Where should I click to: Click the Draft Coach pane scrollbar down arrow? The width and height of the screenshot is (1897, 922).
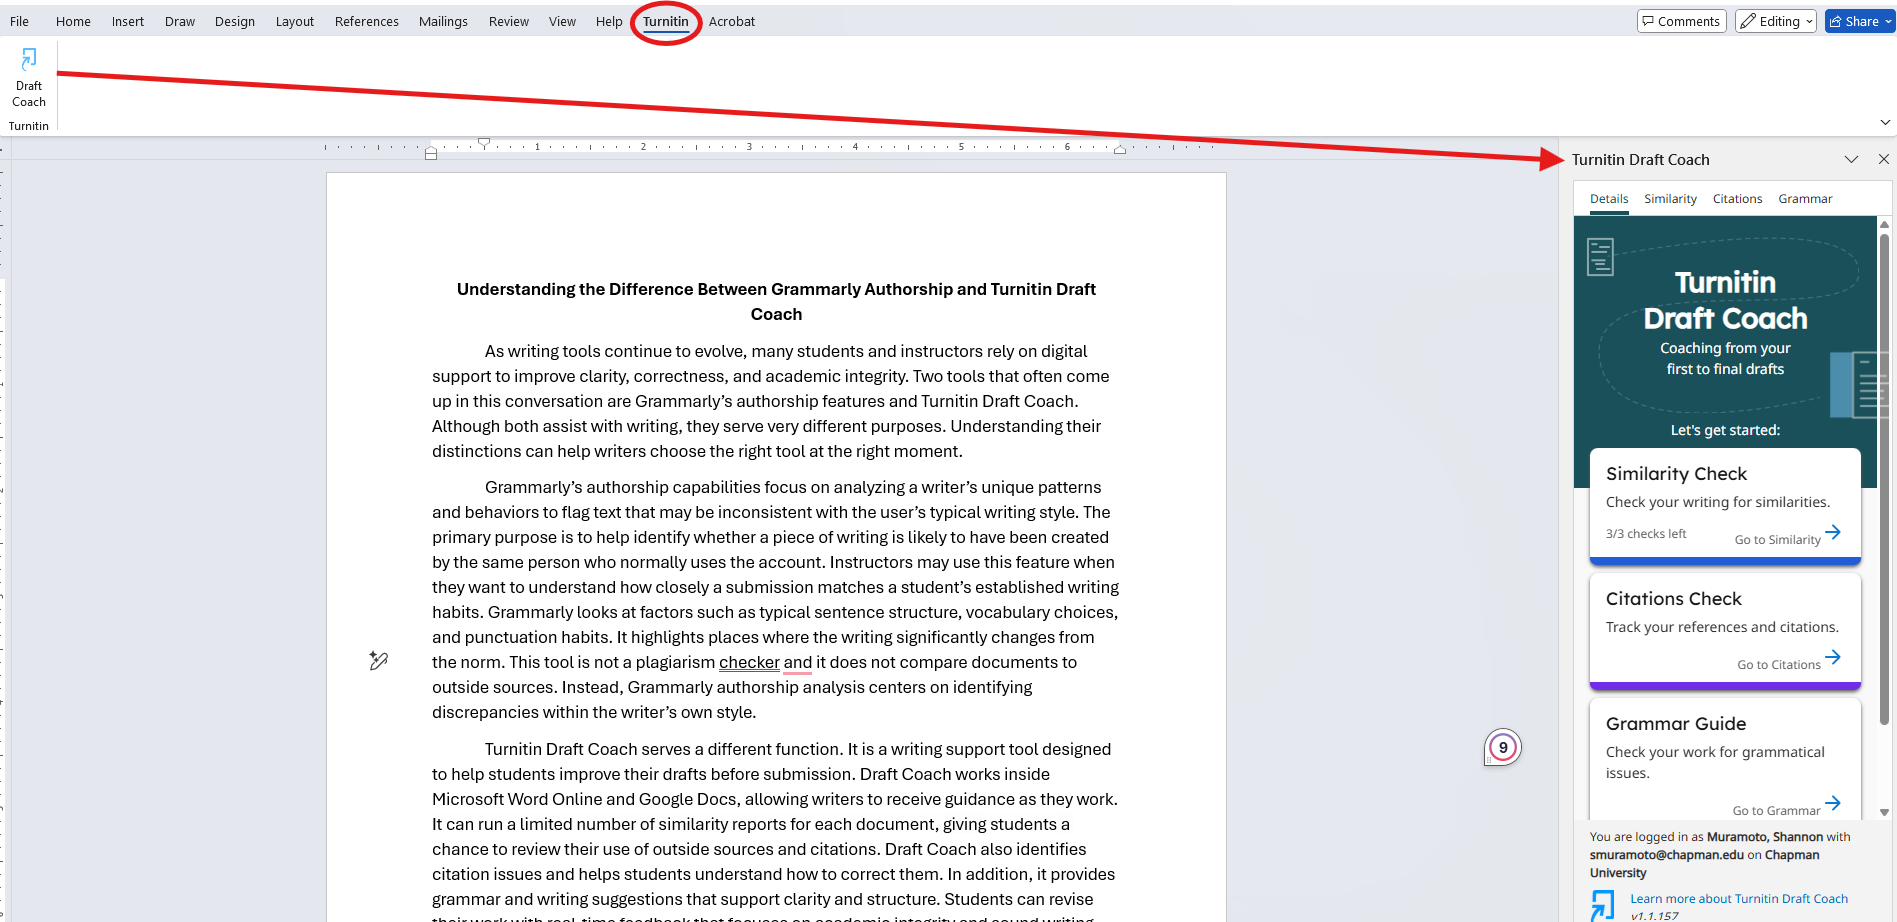1884,812
